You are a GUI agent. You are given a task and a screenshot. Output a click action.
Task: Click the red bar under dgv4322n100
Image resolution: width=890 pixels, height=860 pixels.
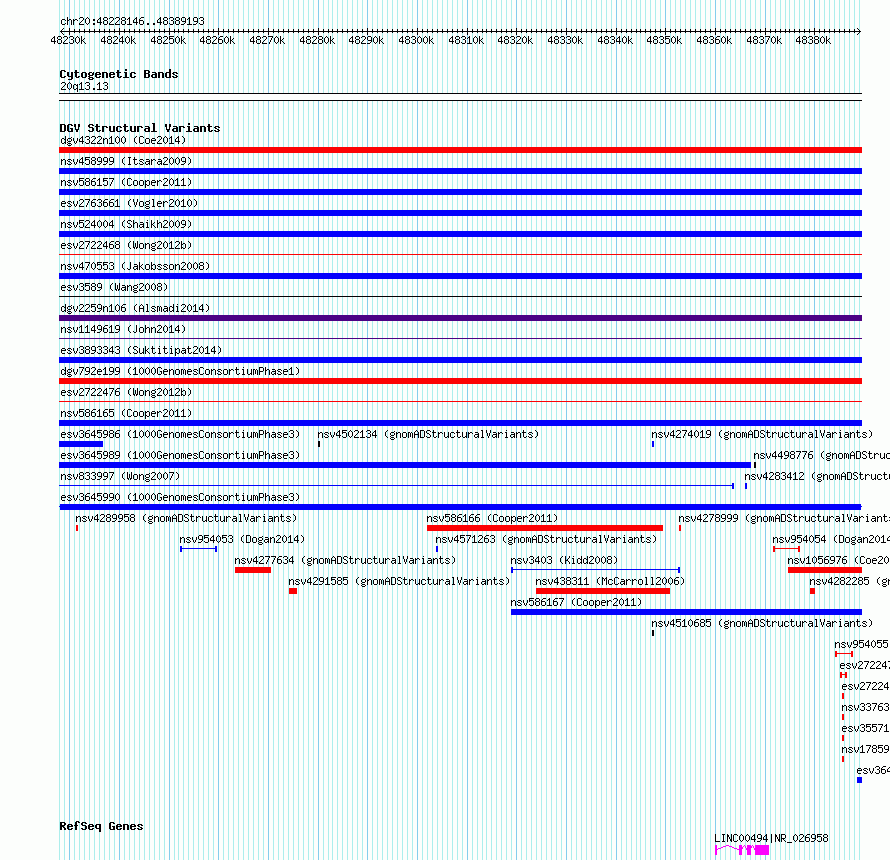tap(460, 150)
